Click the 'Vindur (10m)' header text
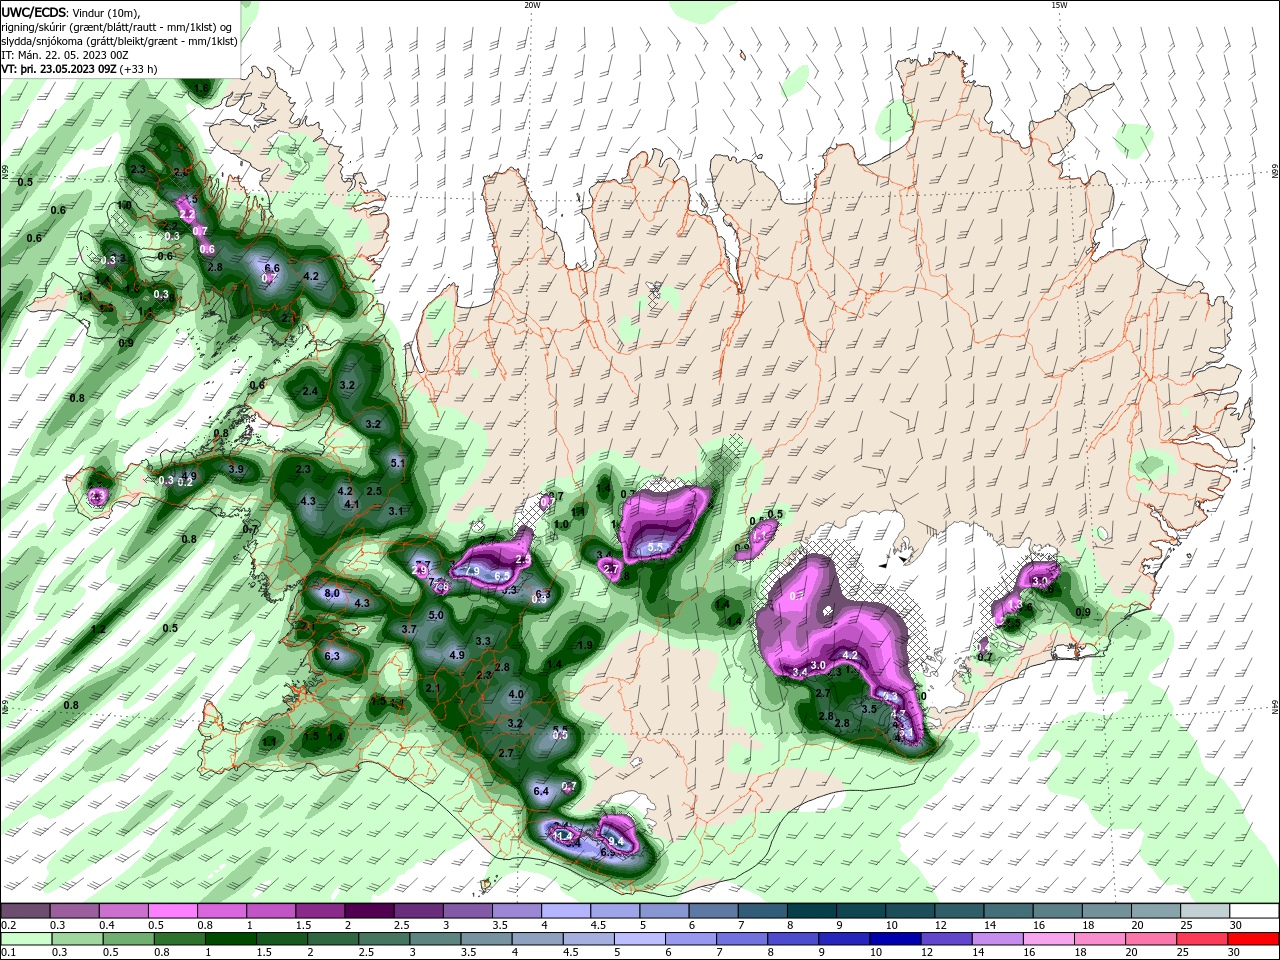The image size is (1280, 960). pyautogui.click(x=107, y=13)
